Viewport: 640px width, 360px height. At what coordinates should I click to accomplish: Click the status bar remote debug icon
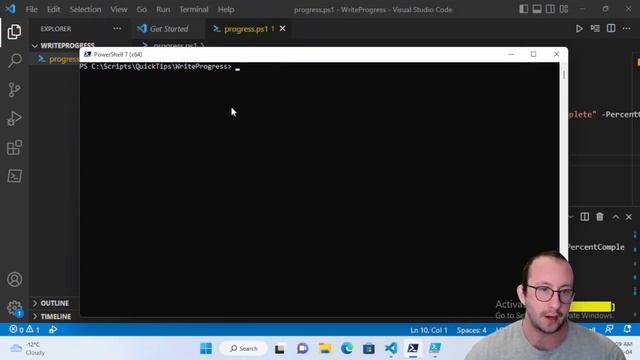point(53,329)
